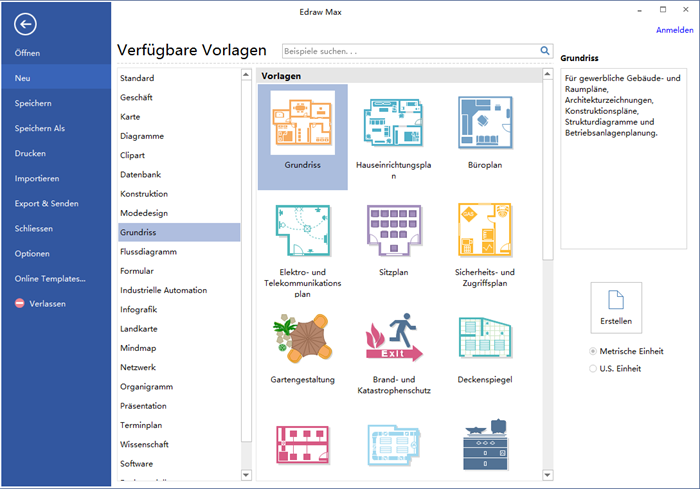
Task: Select the Clipart category
Action: 179,155
